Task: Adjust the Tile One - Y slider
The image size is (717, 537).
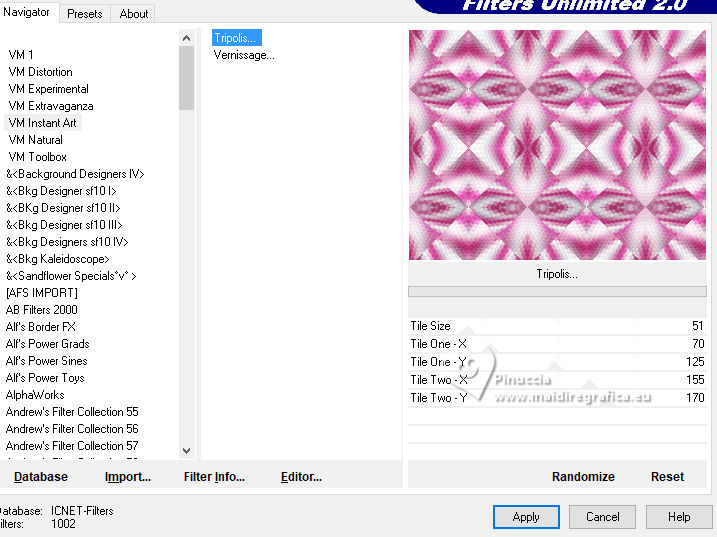Action: [x=557, y=362]
